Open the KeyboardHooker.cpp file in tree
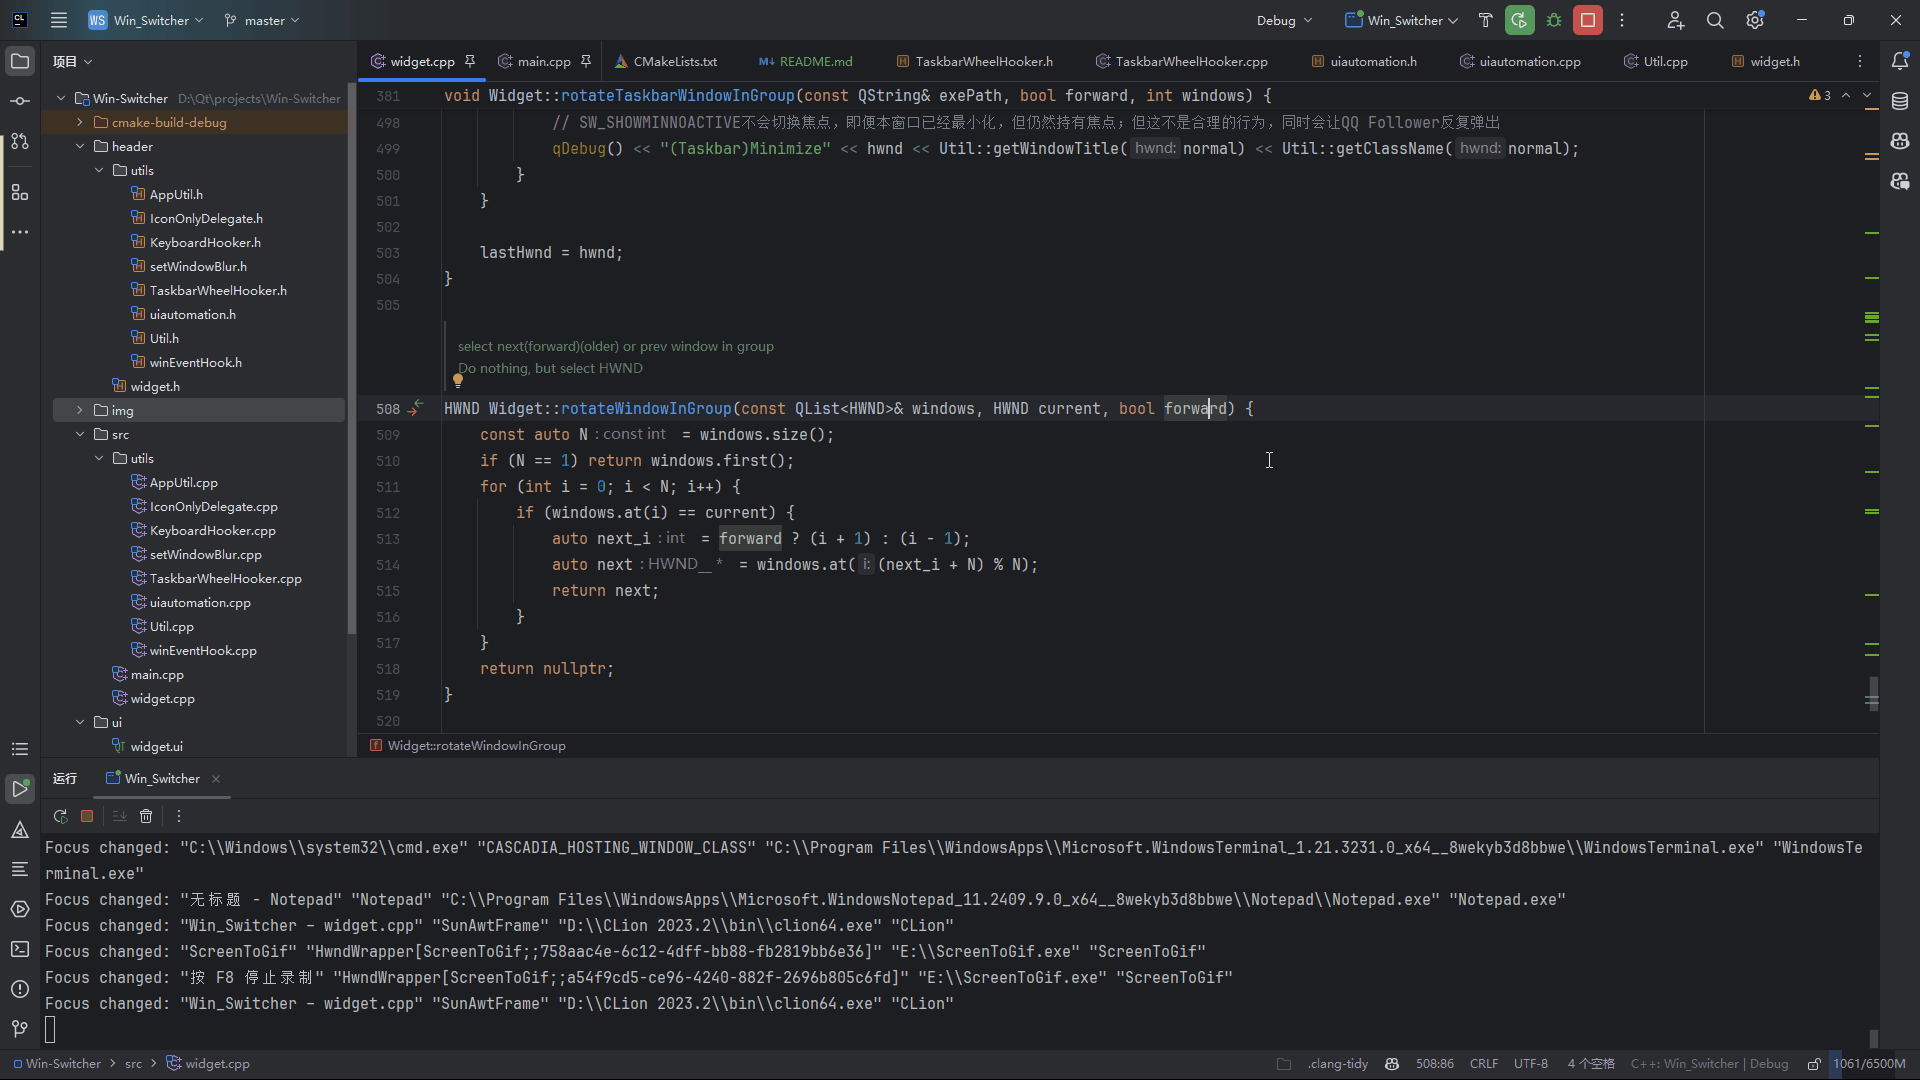Viewport: 1920px width, 1080px height. click(x=212, y=531)
